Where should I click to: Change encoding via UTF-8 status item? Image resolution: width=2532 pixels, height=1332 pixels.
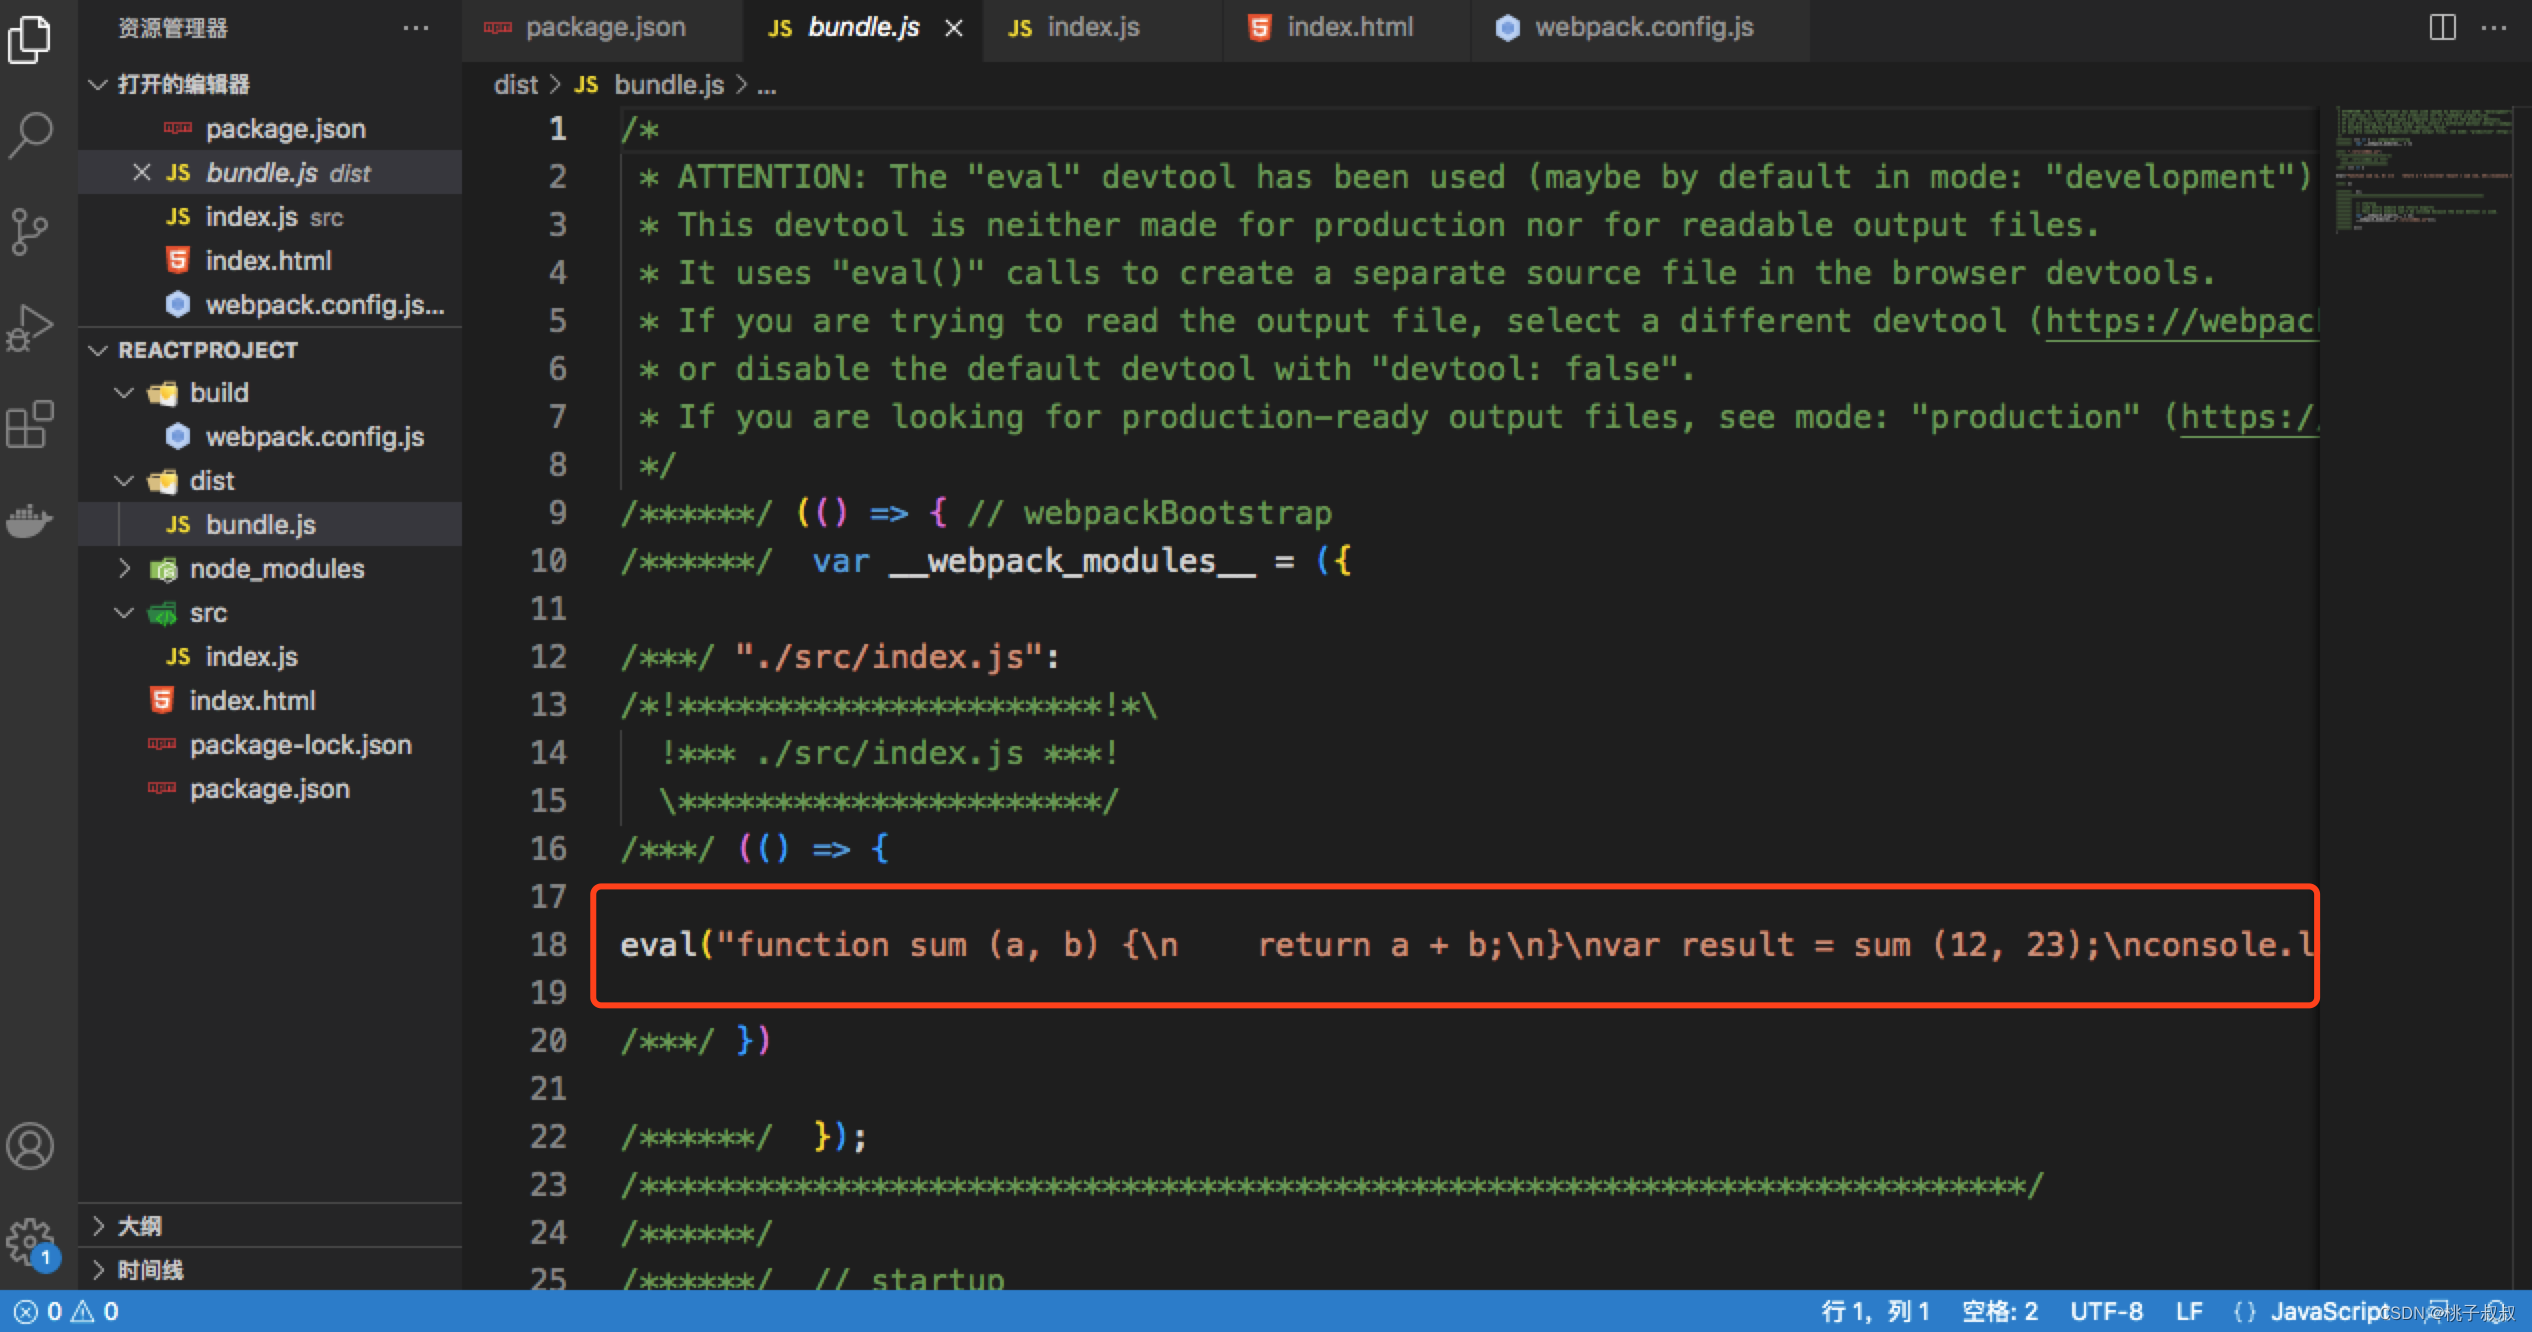point(2106,1311)
